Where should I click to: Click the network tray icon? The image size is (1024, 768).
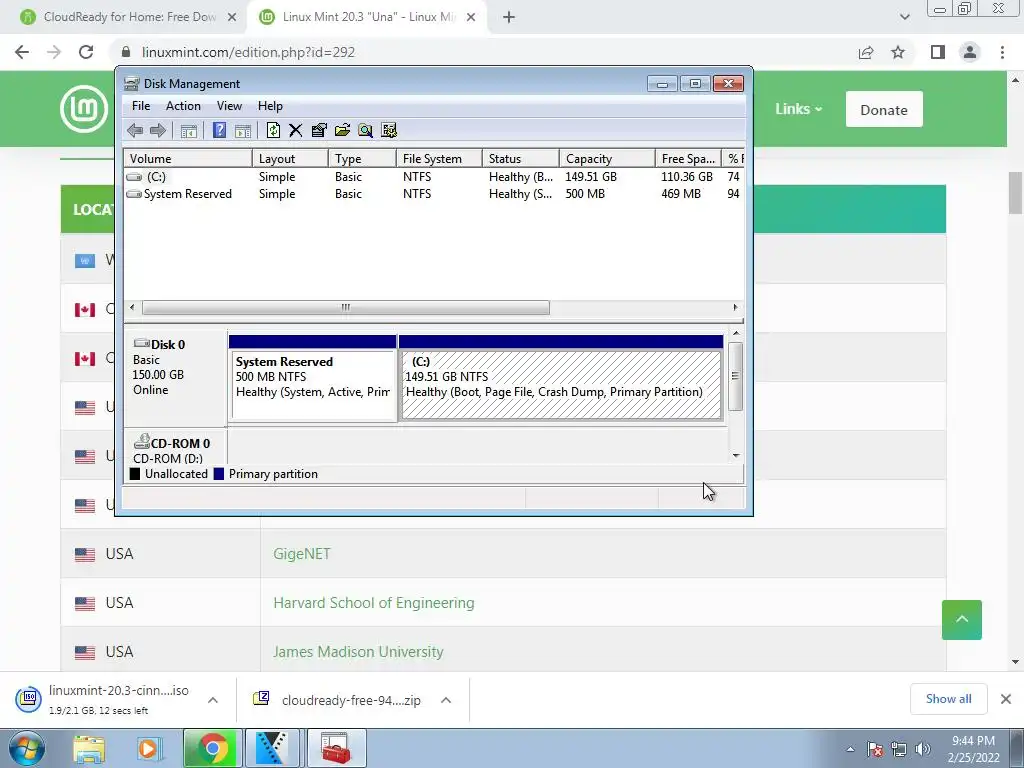[x=899, y=749]
